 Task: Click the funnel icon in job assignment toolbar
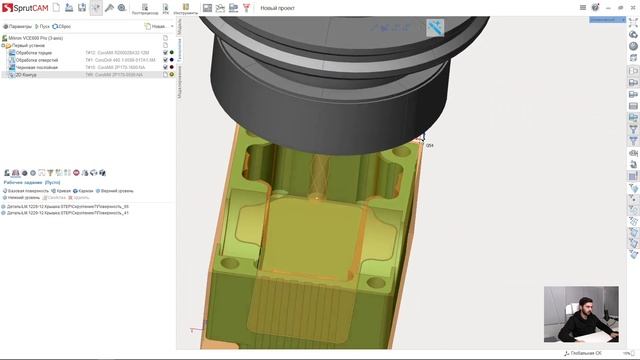(50, 173)
